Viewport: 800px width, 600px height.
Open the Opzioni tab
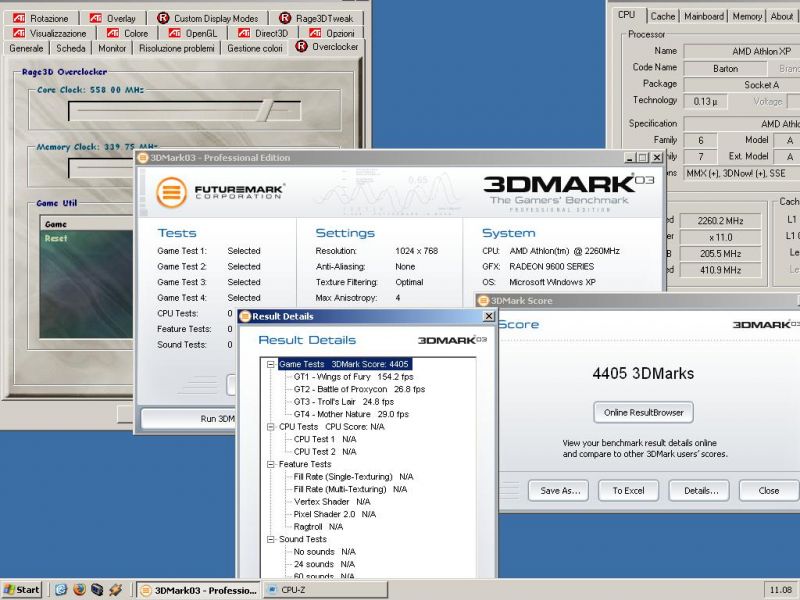tap(332, 33)
